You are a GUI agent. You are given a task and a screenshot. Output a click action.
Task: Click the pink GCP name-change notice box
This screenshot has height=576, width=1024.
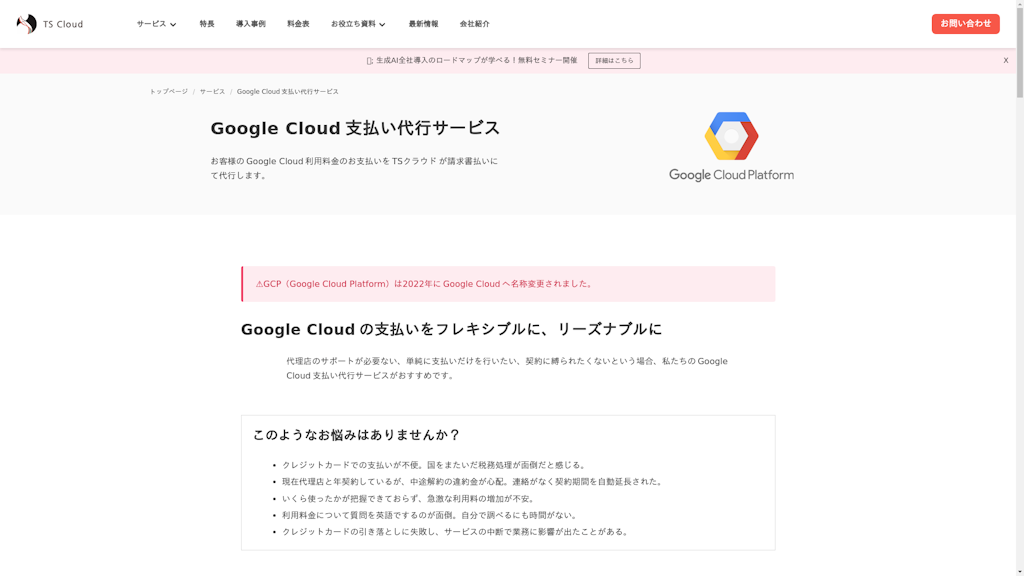point(507,284)
